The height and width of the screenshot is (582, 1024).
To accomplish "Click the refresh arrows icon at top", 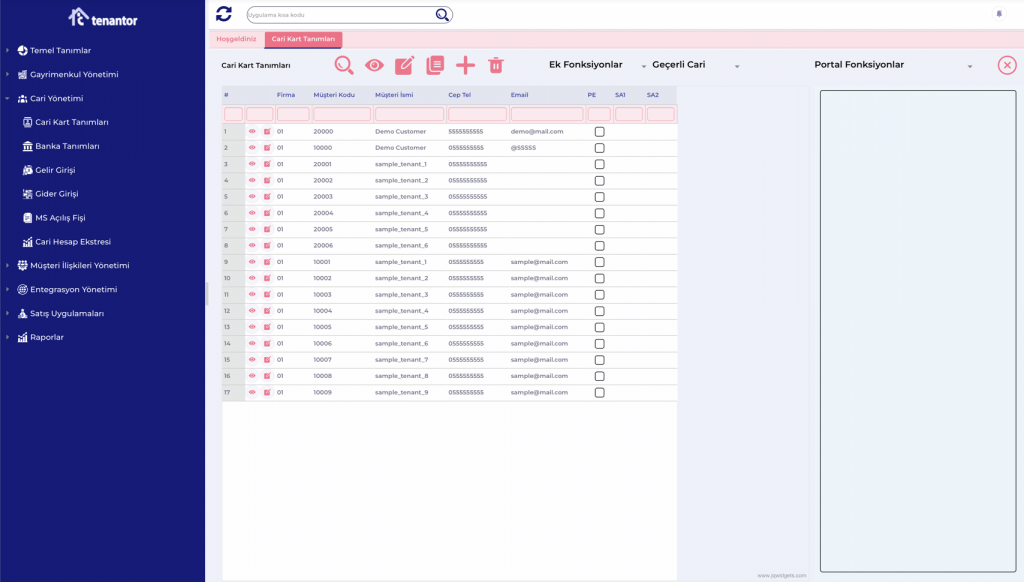I will pyautogui.click(x=224, y=14).
